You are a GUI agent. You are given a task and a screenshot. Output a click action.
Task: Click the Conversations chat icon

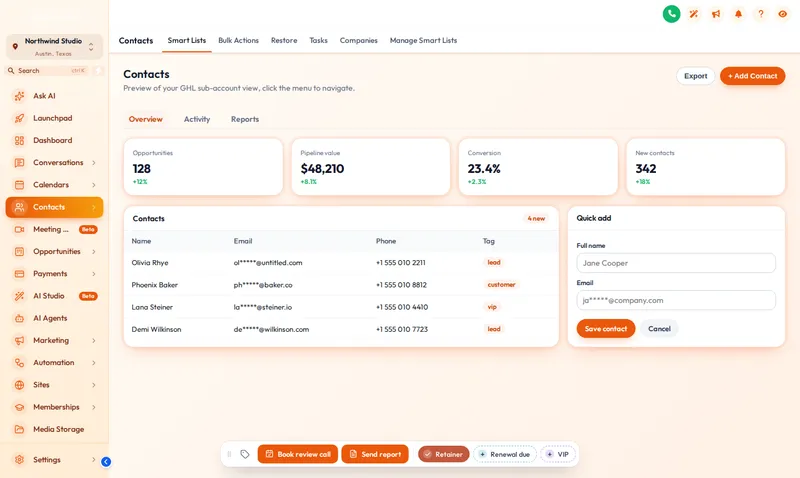click(x=19, y=163)
